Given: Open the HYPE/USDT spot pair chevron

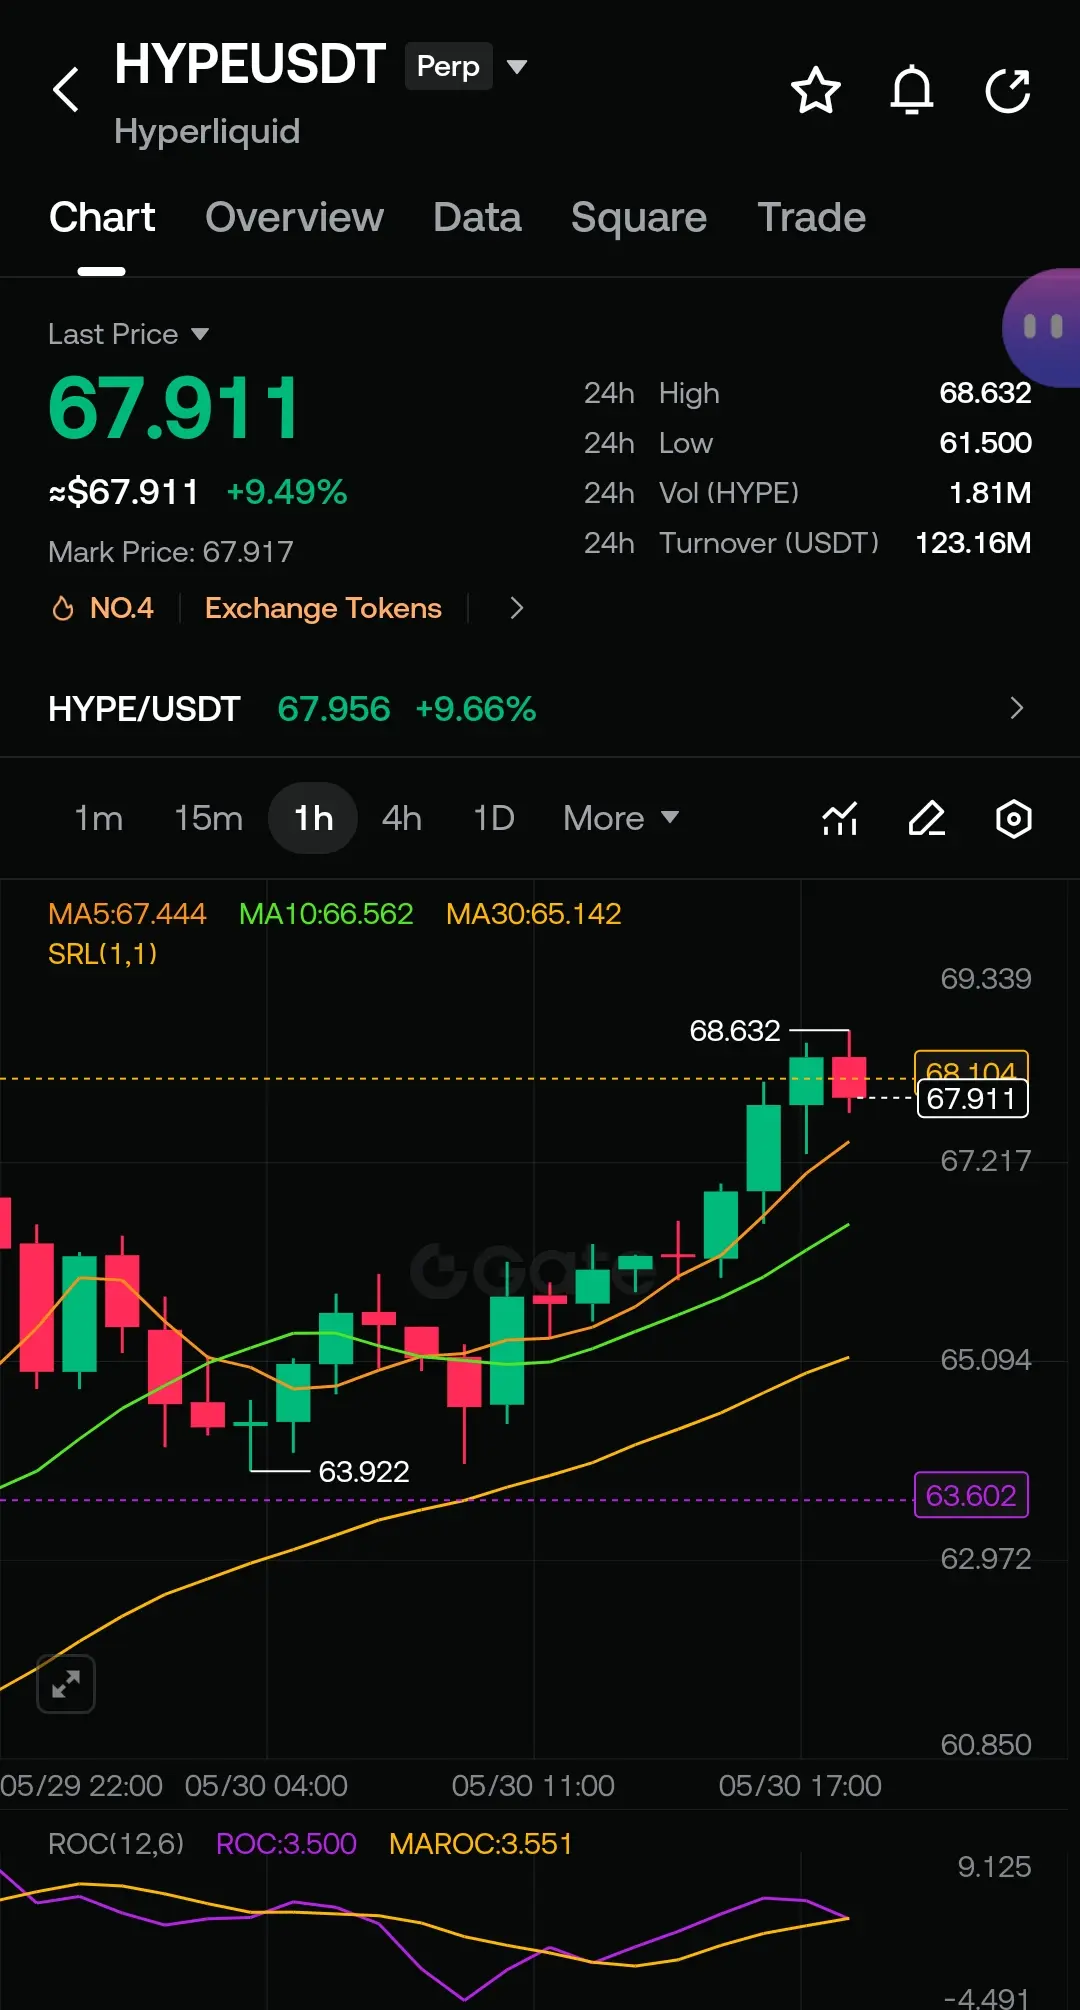Looking at the screenshot, I should tap(1016, 708).
